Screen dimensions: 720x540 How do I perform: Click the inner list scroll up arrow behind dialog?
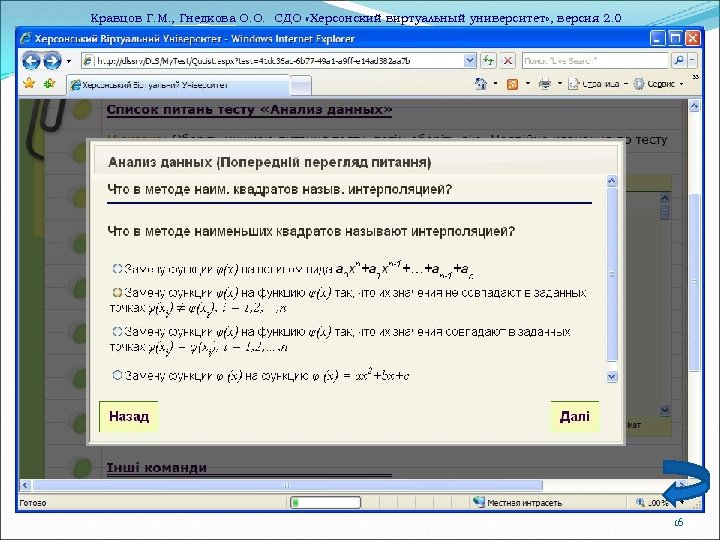(664, 198)
